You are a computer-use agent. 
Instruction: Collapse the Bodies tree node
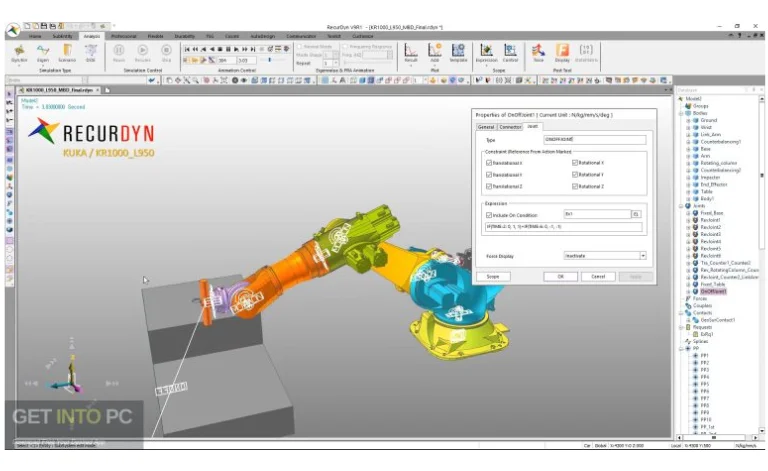click(x=683, y=113)
